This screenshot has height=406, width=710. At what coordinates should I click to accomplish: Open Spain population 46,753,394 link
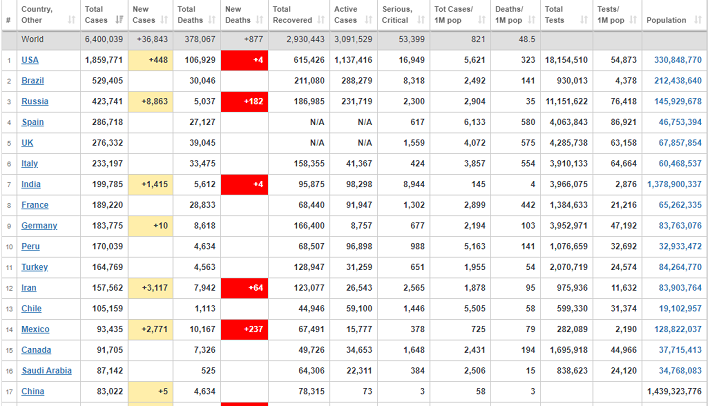(680, 122)
